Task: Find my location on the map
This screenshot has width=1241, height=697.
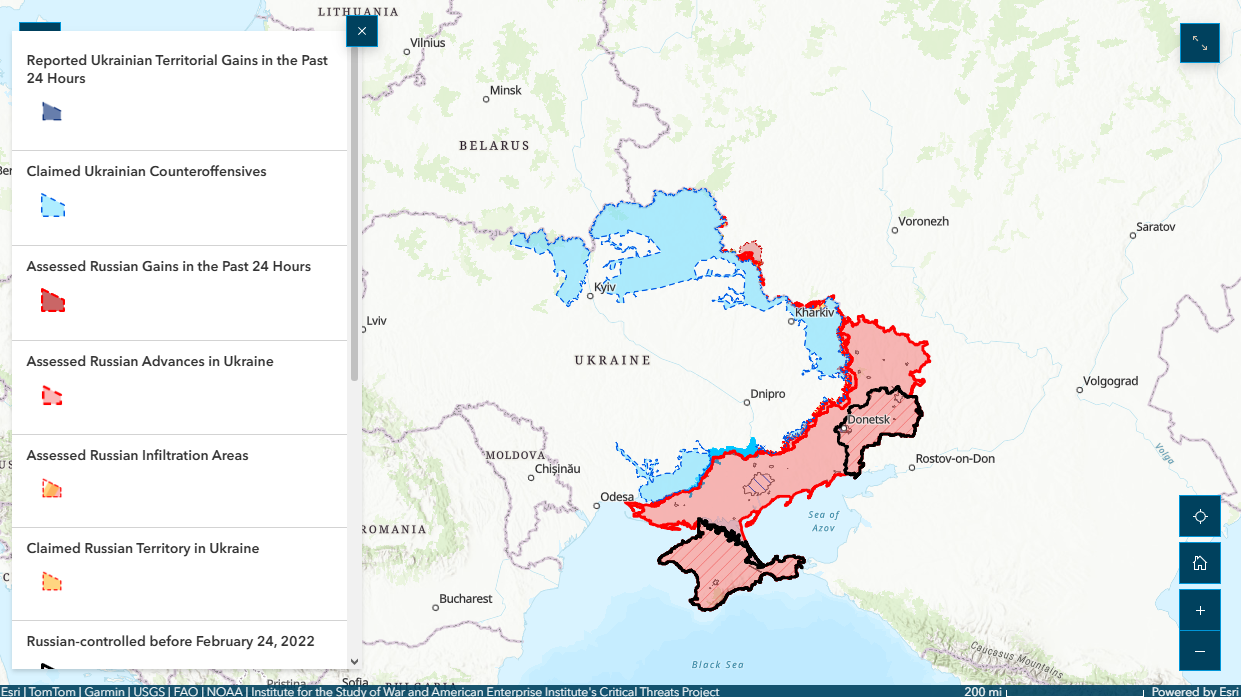Action: [1200, 516]
